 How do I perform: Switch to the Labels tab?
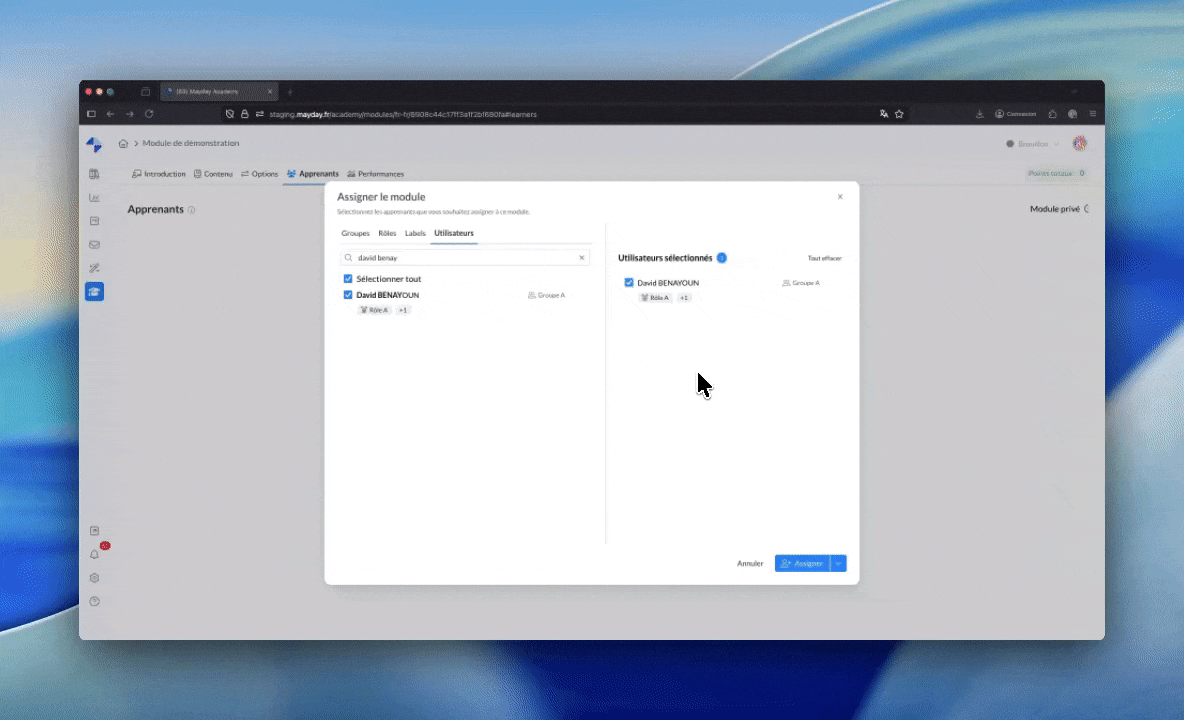(415, 233)
